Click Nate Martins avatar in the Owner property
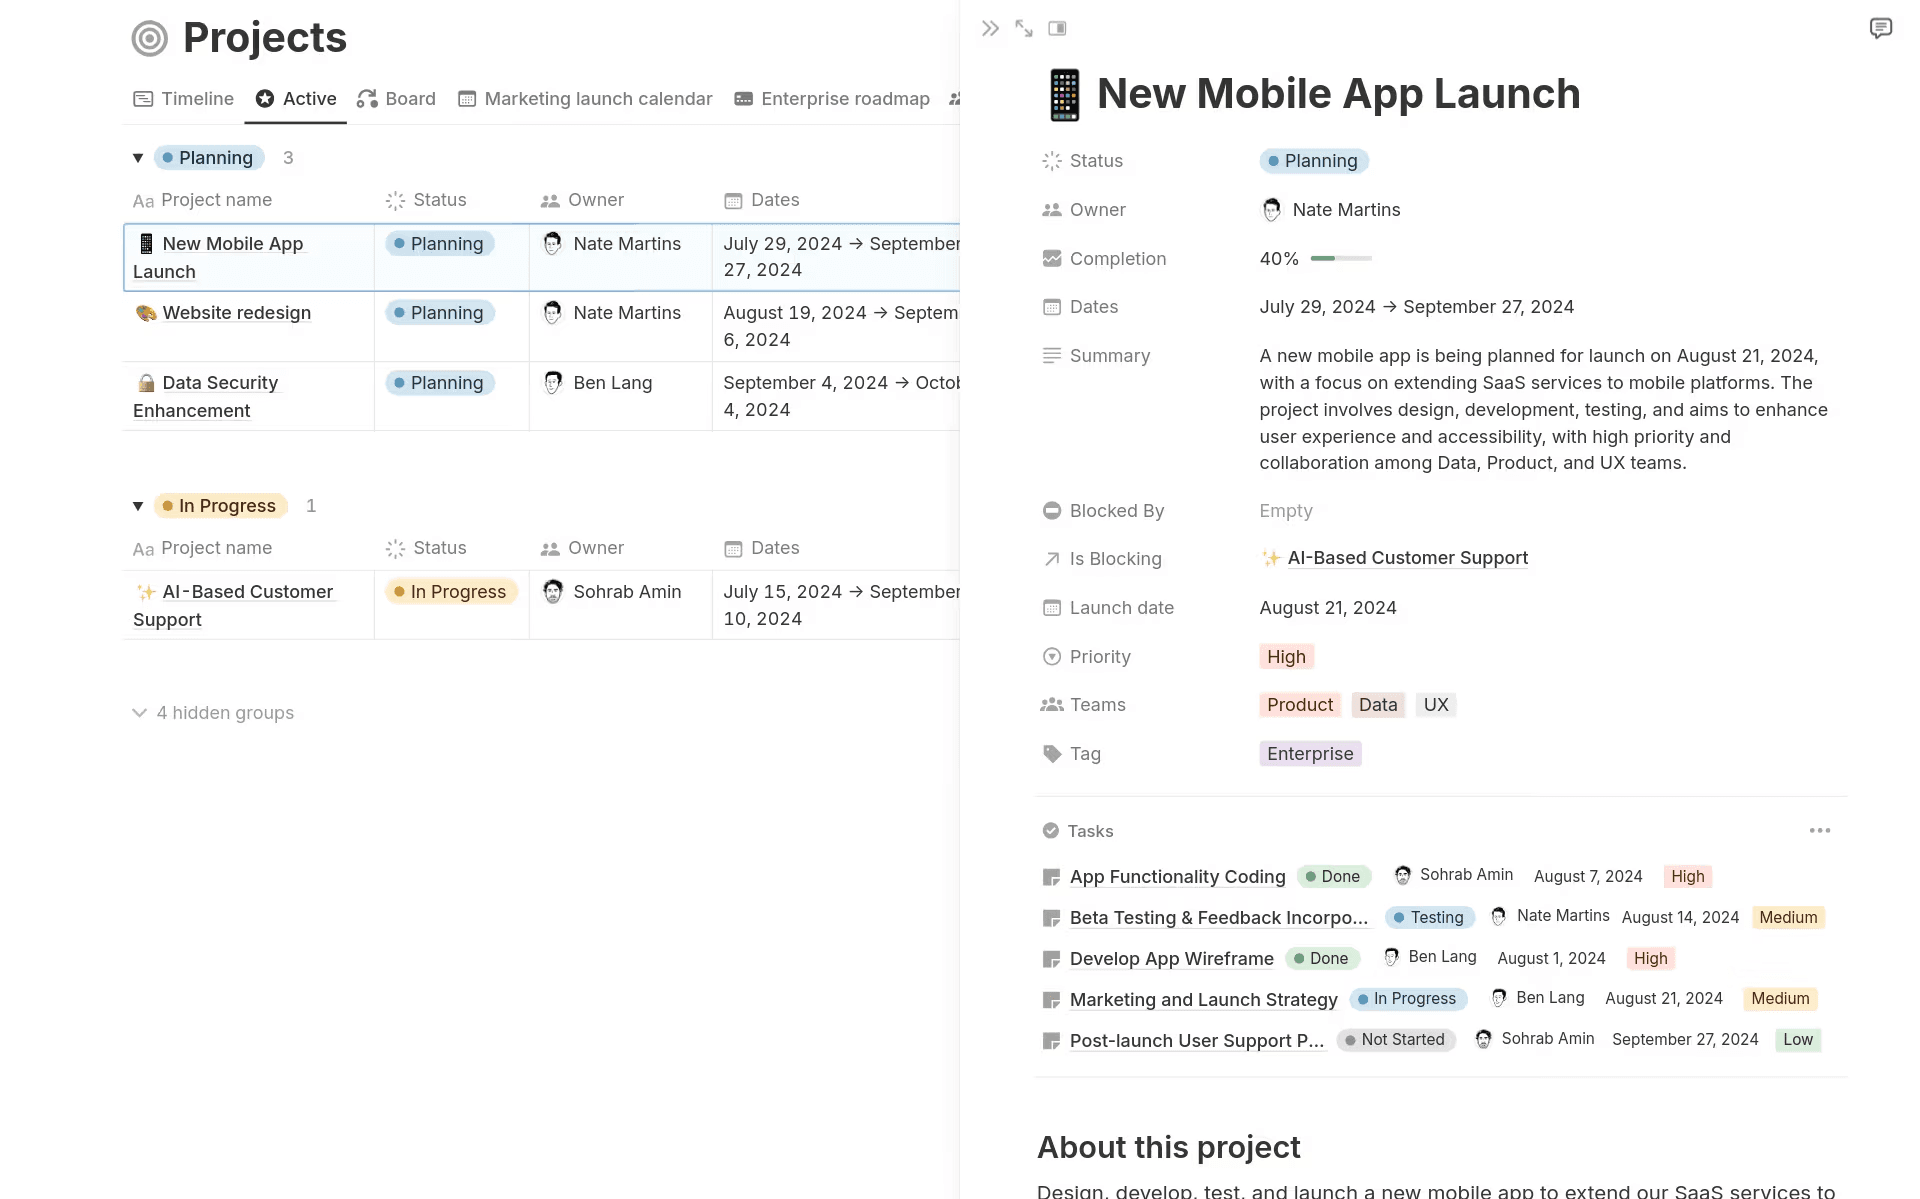Image resolution: width=1920 pixels, height=1199 pixels. coord(1271,210)
